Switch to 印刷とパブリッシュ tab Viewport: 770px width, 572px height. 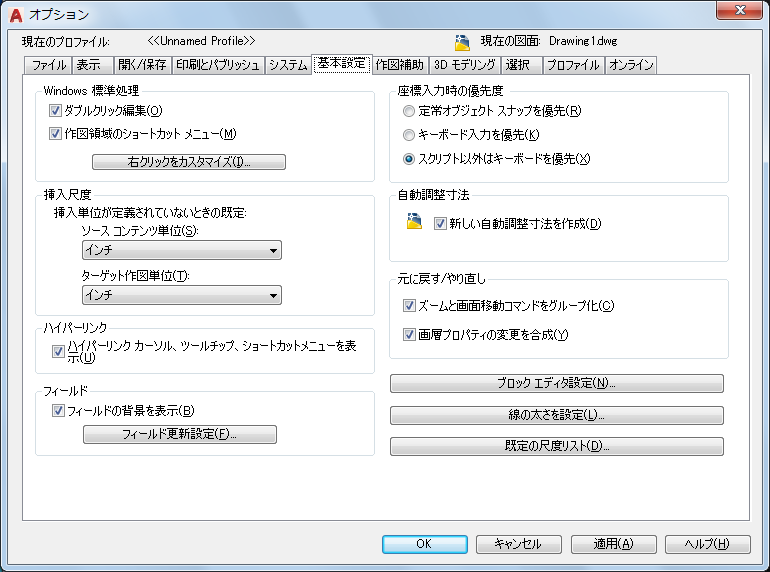(218, 65)
